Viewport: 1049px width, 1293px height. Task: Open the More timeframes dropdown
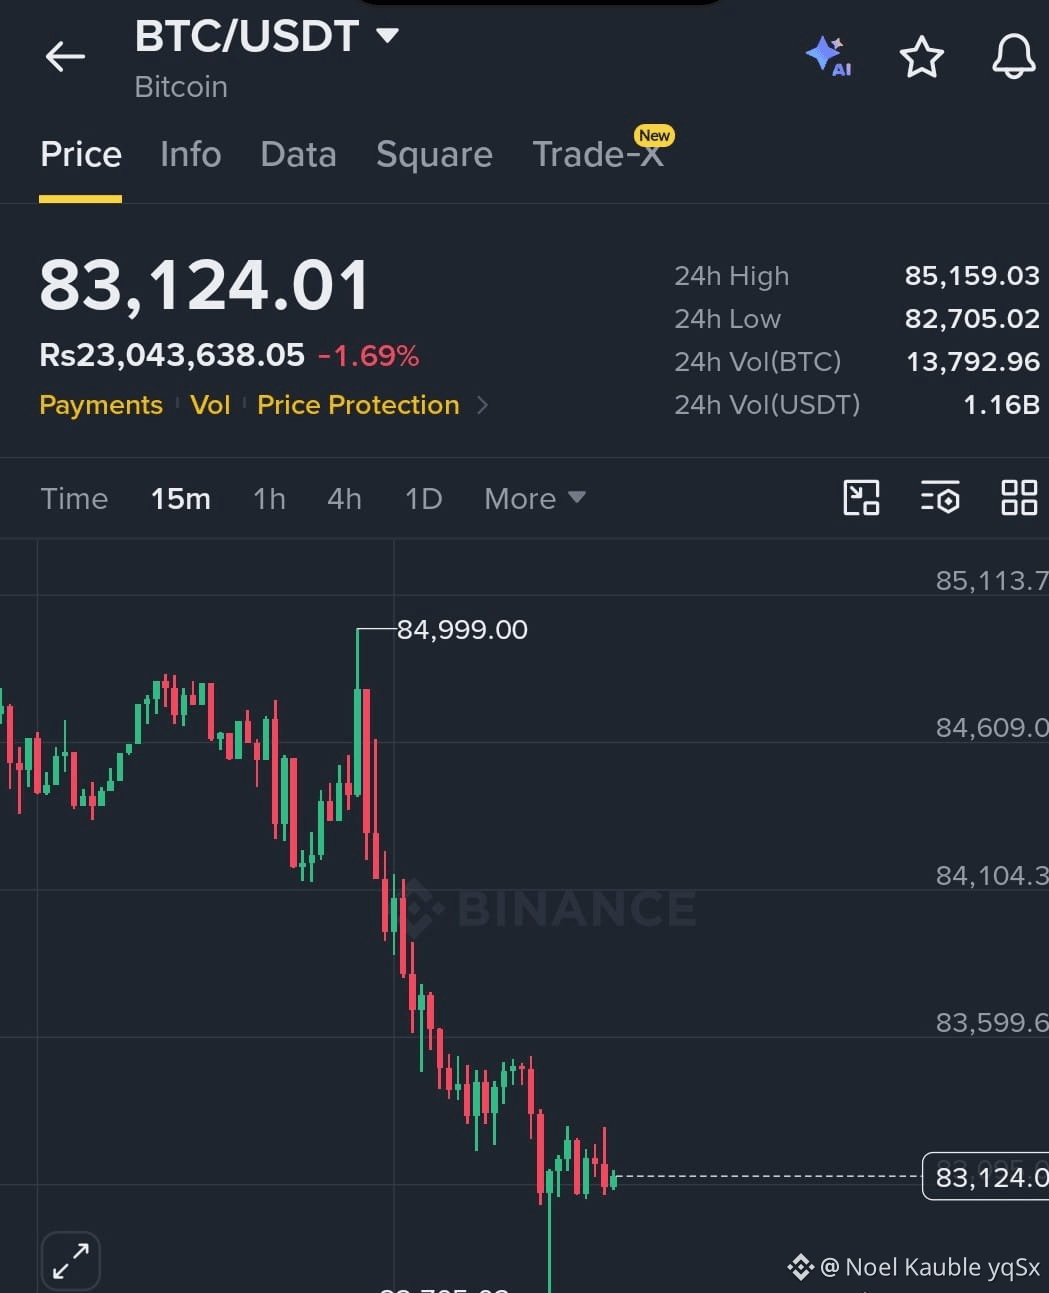[x=535, y=498]
